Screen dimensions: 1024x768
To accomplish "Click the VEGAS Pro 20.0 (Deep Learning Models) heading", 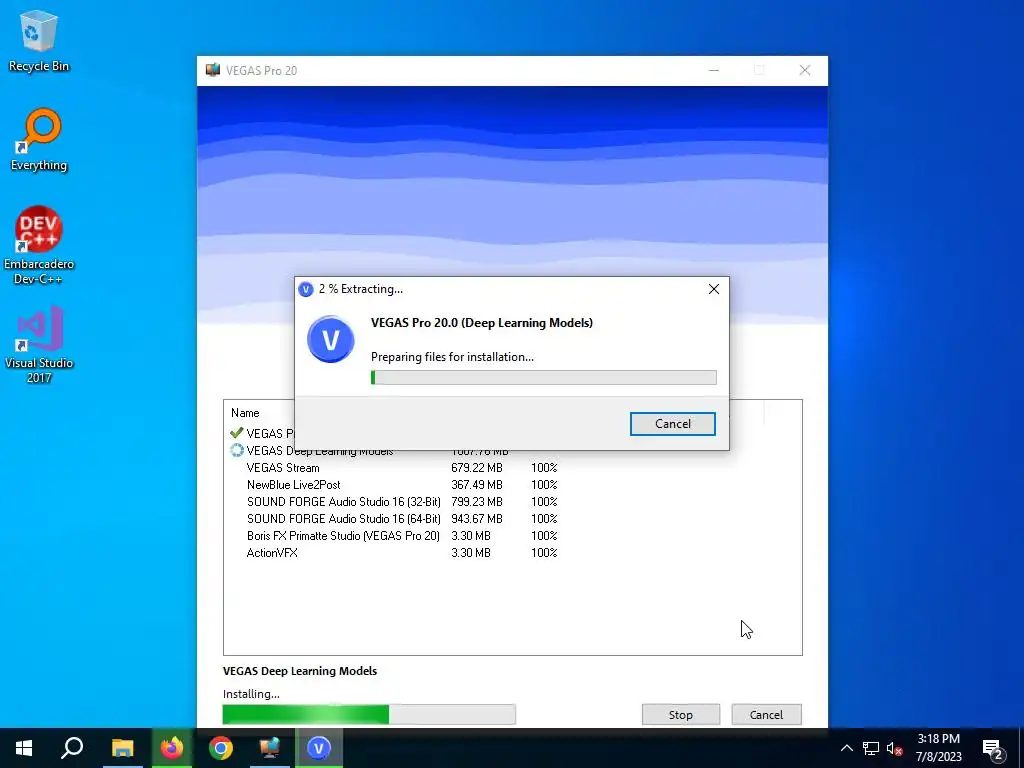I will [482, 323].
